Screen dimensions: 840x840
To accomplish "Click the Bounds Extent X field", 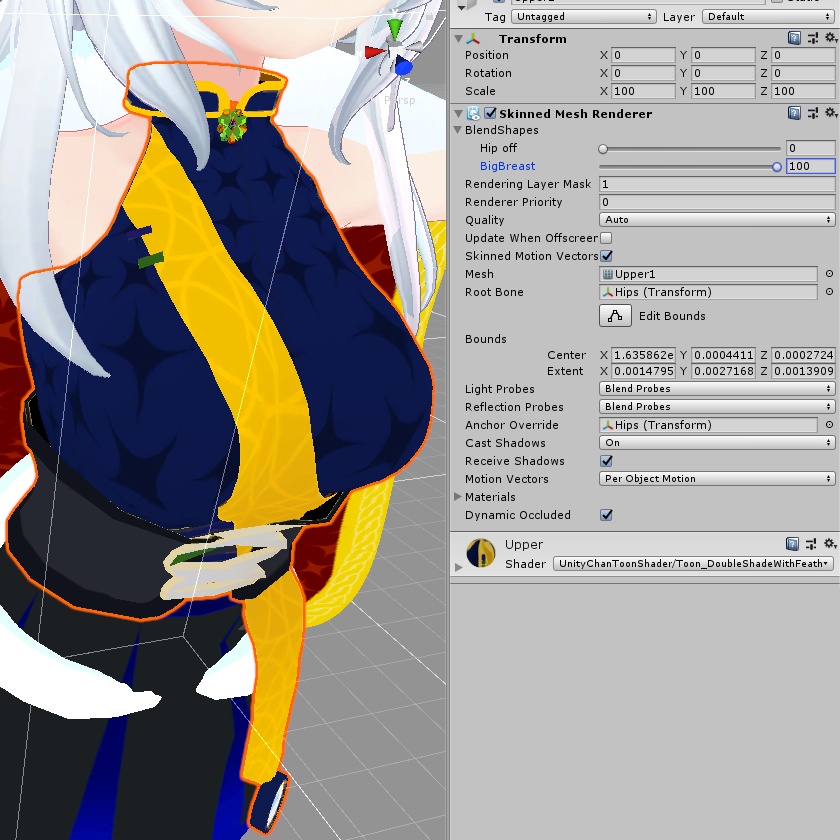I will (x=643, y=371).
